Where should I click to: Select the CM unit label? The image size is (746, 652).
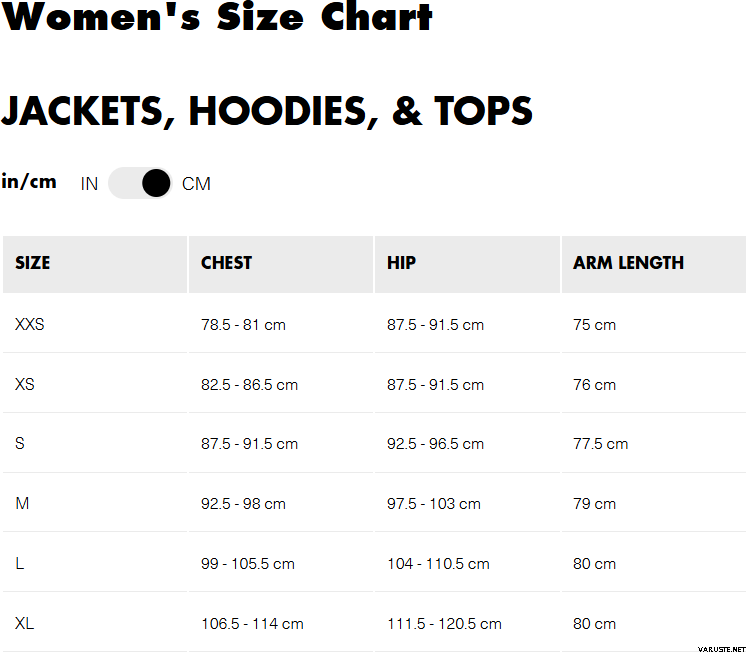coord(196,184)
